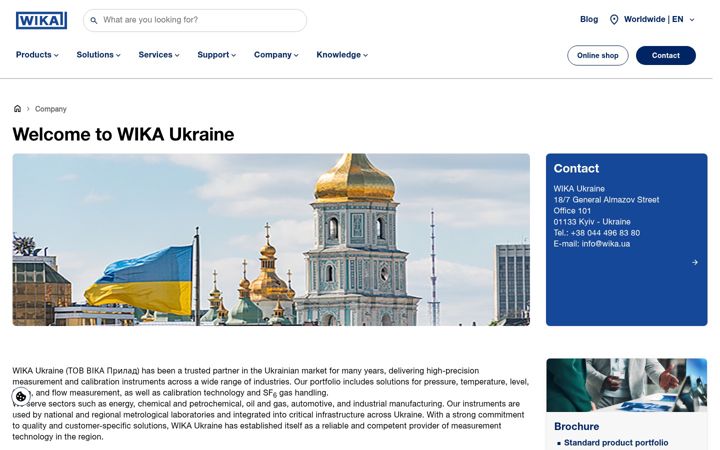Click the 'Brochure' heading
The image size is (720, 450).
coord(576,427)
